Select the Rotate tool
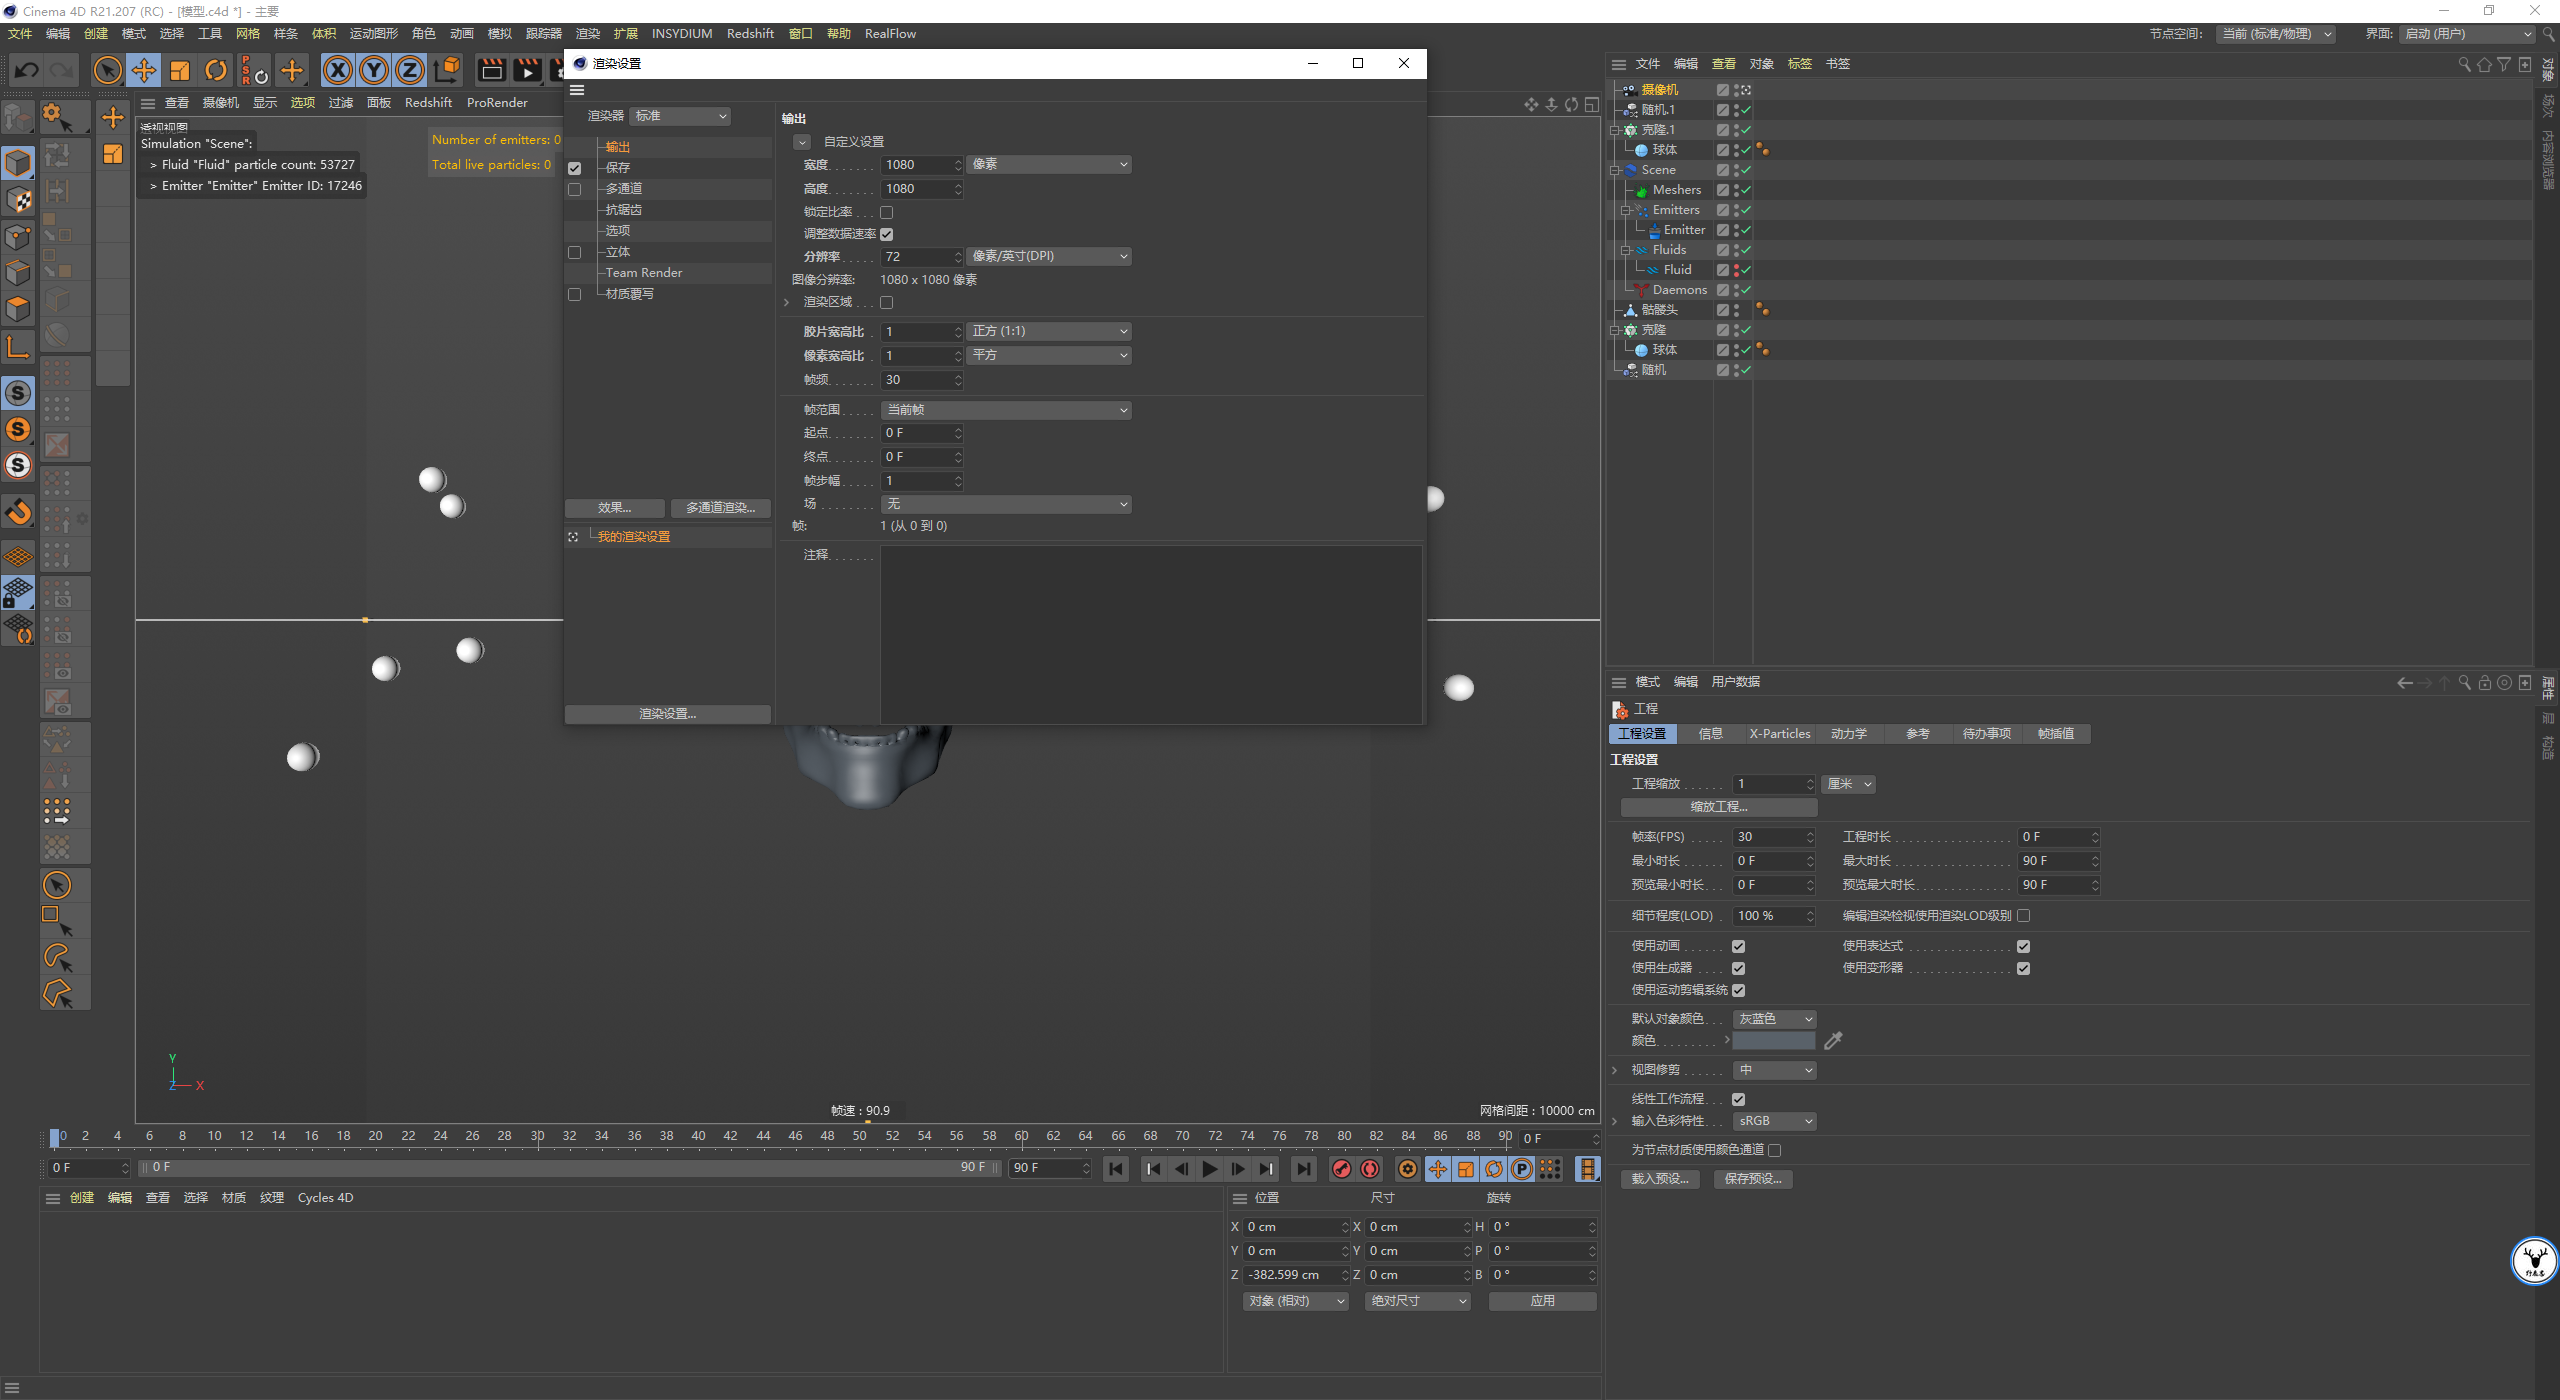2560x1400 pixels. click(x=216, y=70)
